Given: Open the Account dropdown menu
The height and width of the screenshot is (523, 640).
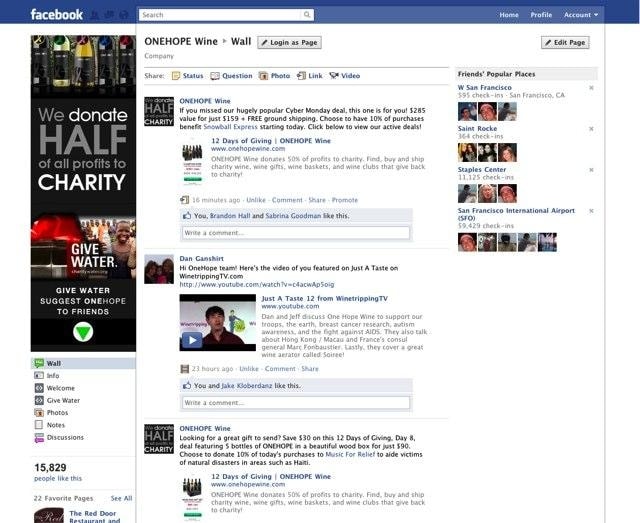Looking at the screenshot, I should [x=581, y=15].
